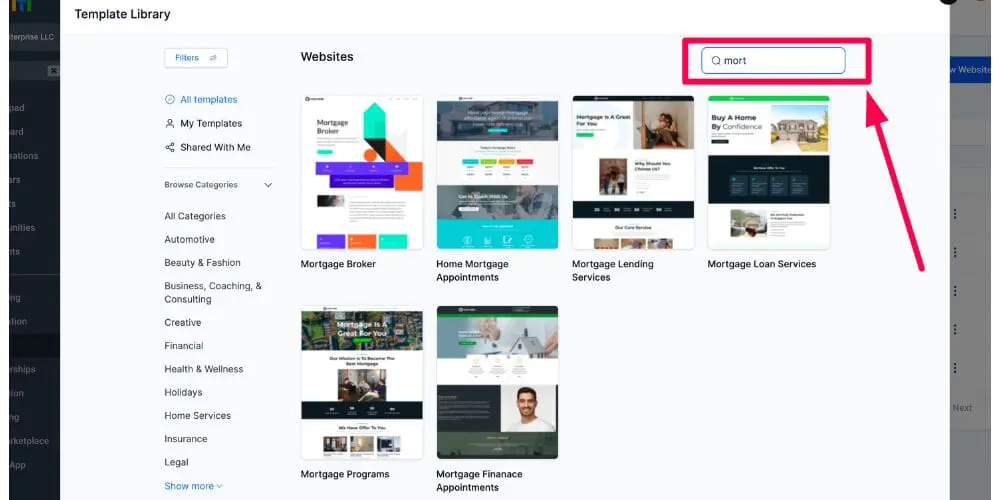Collapse the Browse Categories chevron
The width and height of the screenshot is (1000, 500).
pyautogui.click(x=268, y=185)
